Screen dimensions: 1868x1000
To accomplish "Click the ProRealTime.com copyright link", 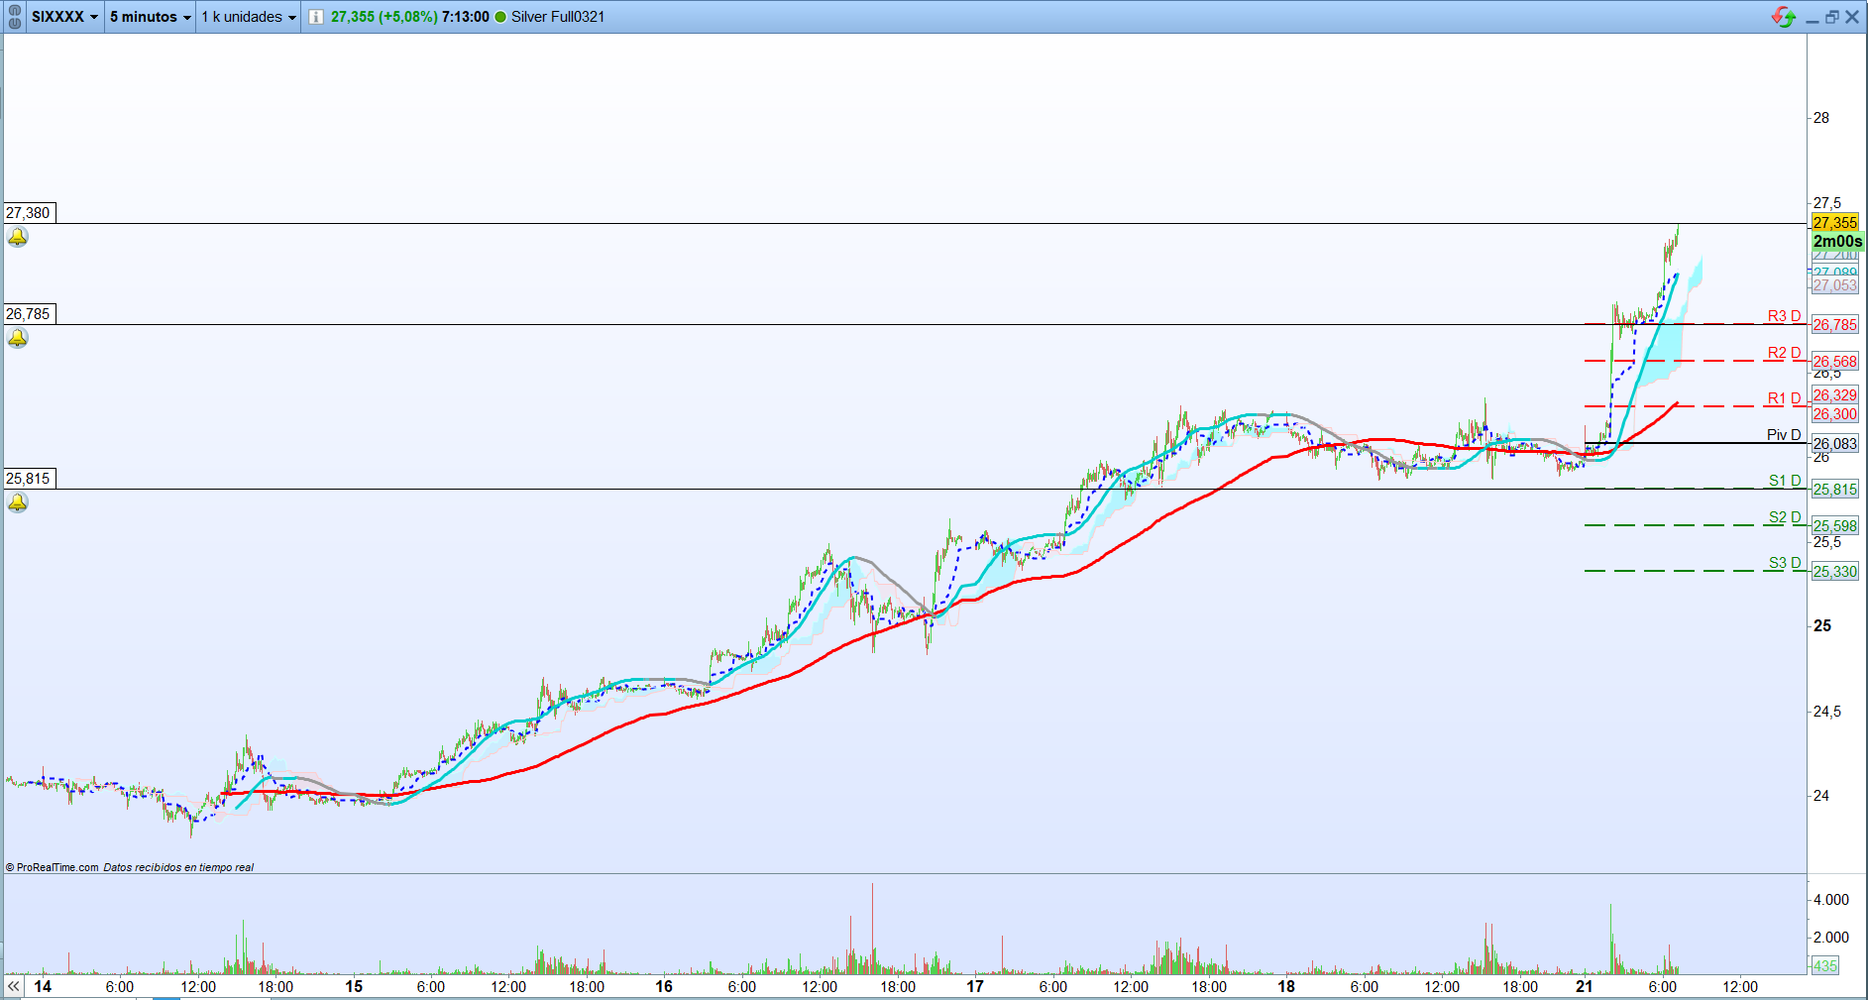I will point(52,868).
